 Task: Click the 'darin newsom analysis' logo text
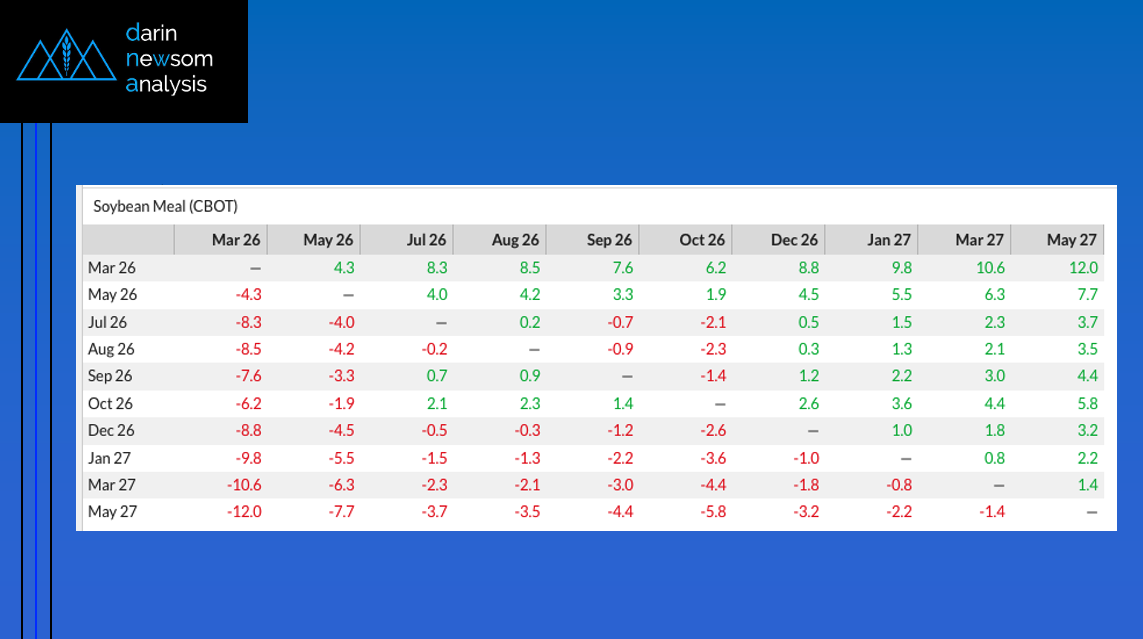(169, 59)
